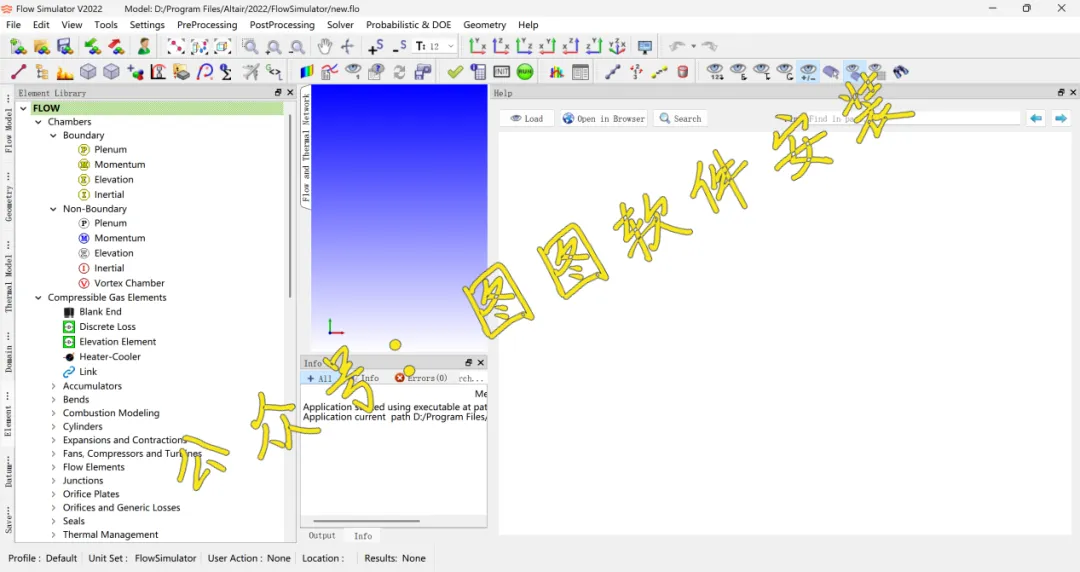Click the Search button in Help
Screen dimensions: 1080x572
[681, 119]
